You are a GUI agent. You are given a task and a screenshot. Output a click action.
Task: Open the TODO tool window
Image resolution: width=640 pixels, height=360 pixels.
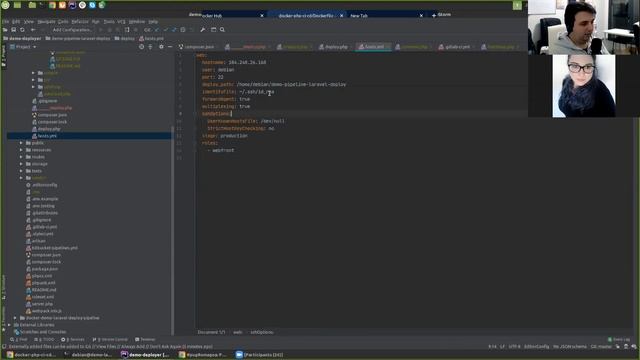pyautogui.click(x=44, y=340)
